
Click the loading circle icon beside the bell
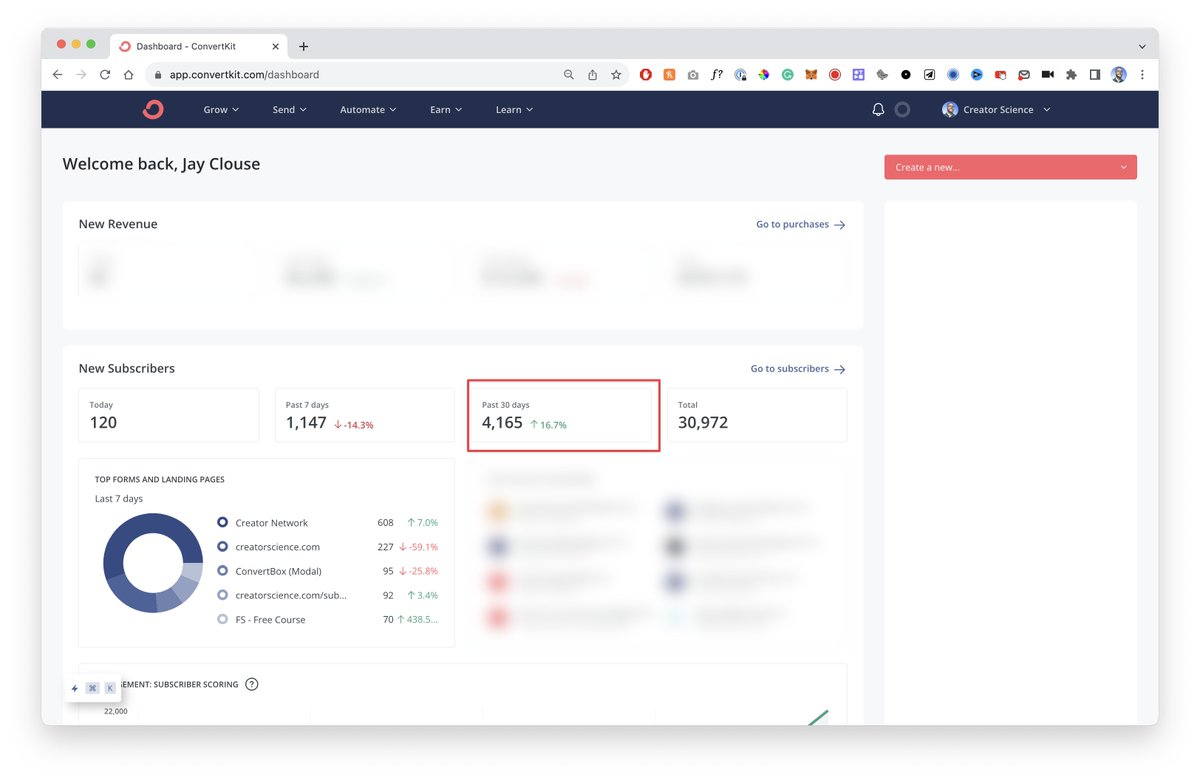click(902, 110)
